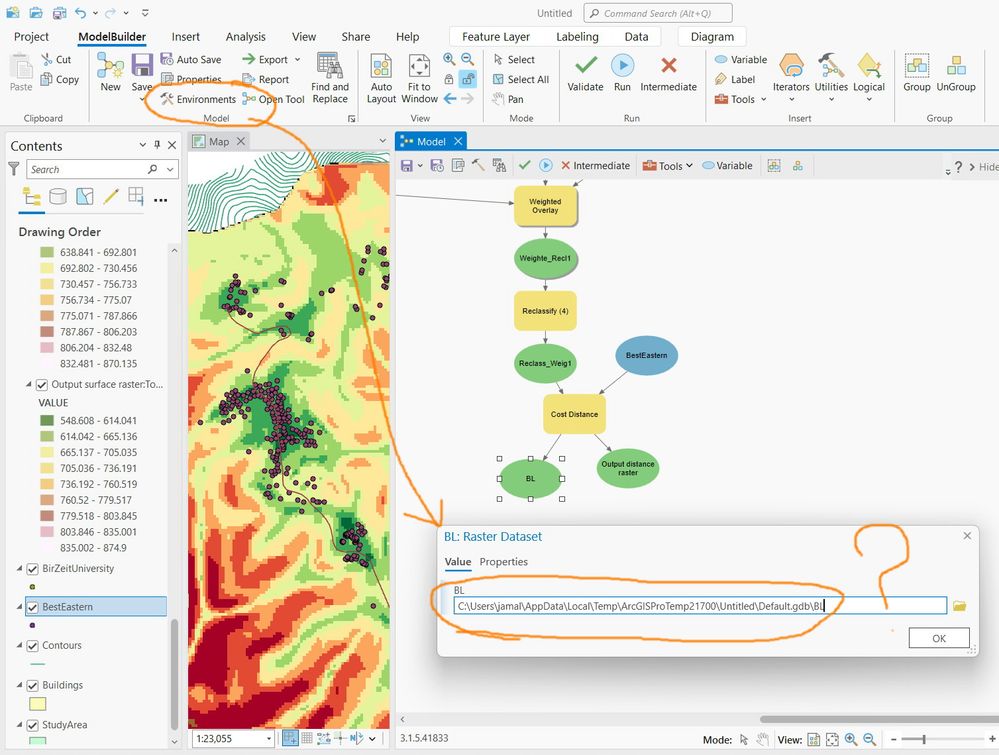Click the Validate model checkmark in the ribbon
The width and height of the screenshot is (999, 755).
(x=585, y=74)
